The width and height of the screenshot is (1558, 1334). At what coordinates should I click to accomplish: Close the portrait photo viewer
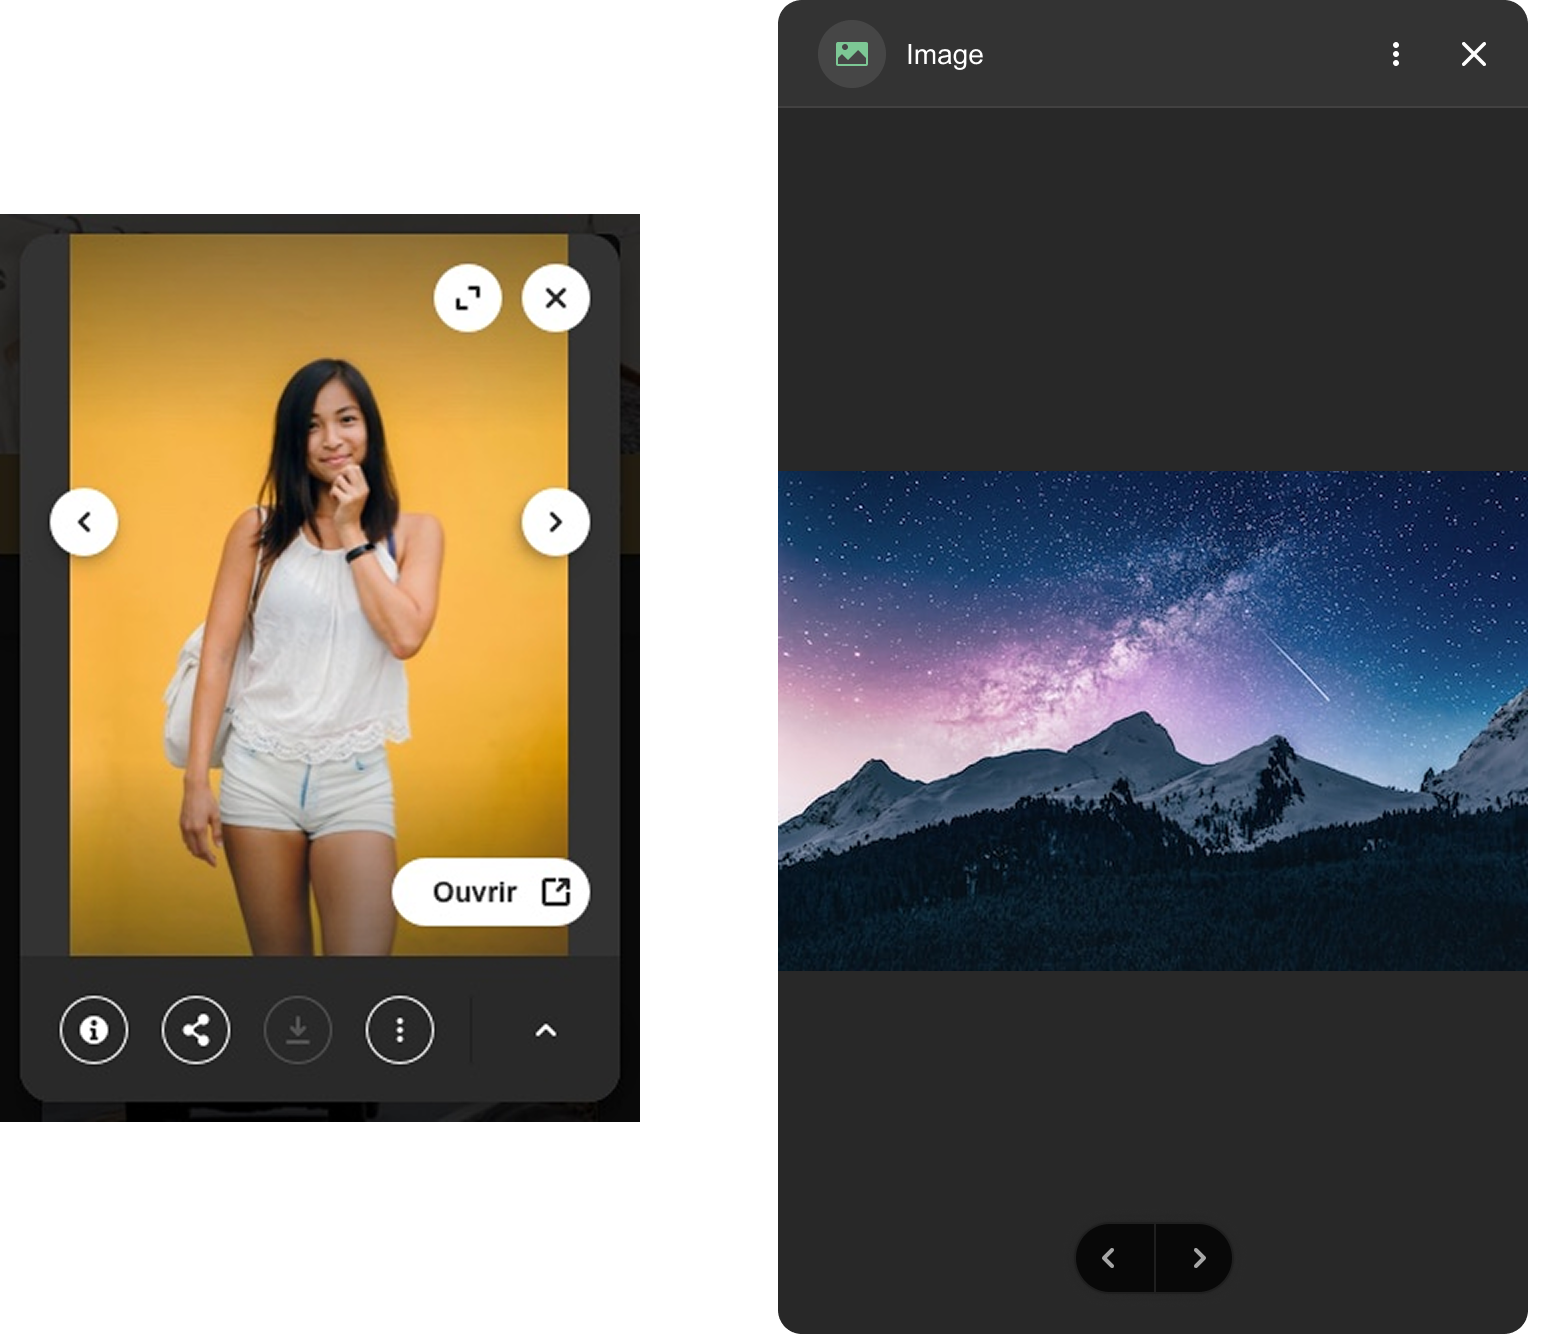click(x=556, y=298)
